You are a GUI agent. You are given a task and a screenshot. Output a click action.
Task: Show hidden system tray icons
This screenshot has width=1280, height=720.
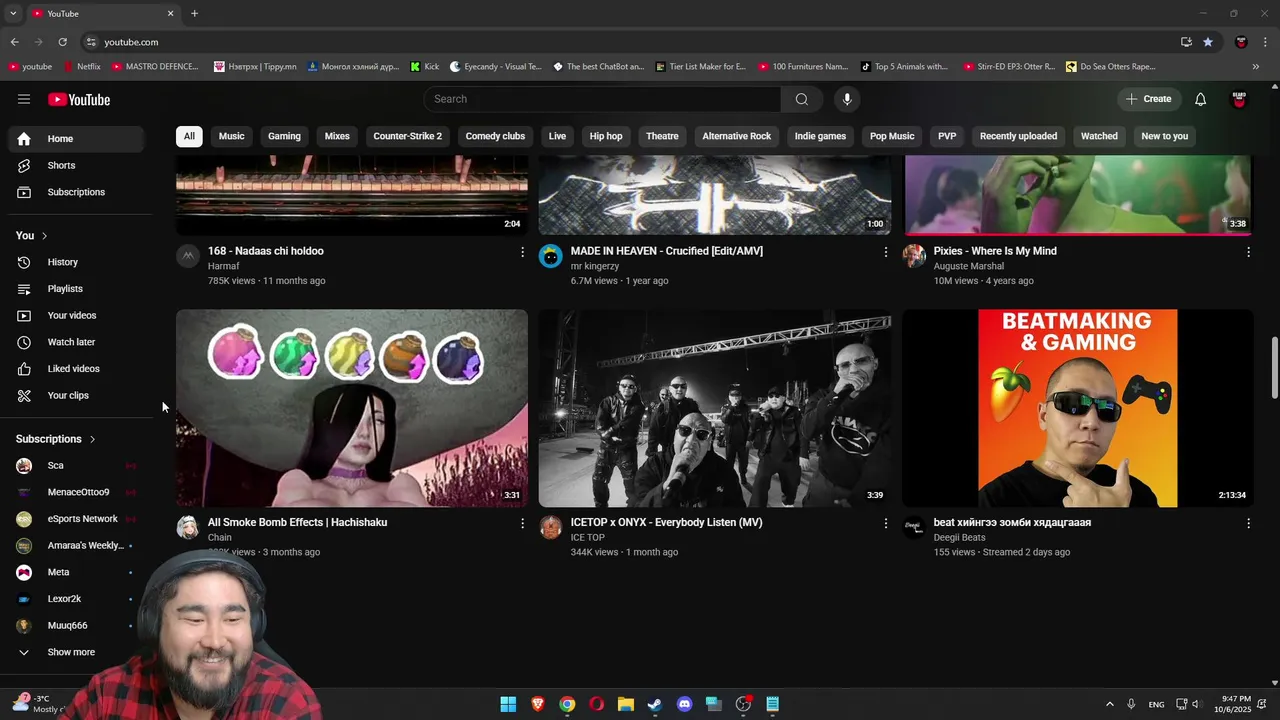tap(1109, 704)
